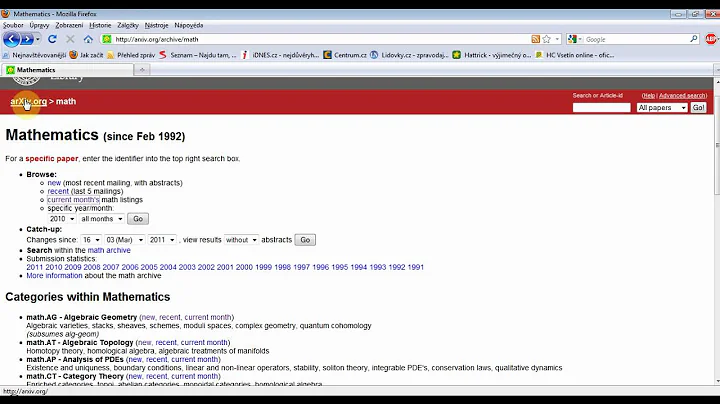Open the Jak začít bookmark
Screen dimensions: 720x404
coord(86,55)
